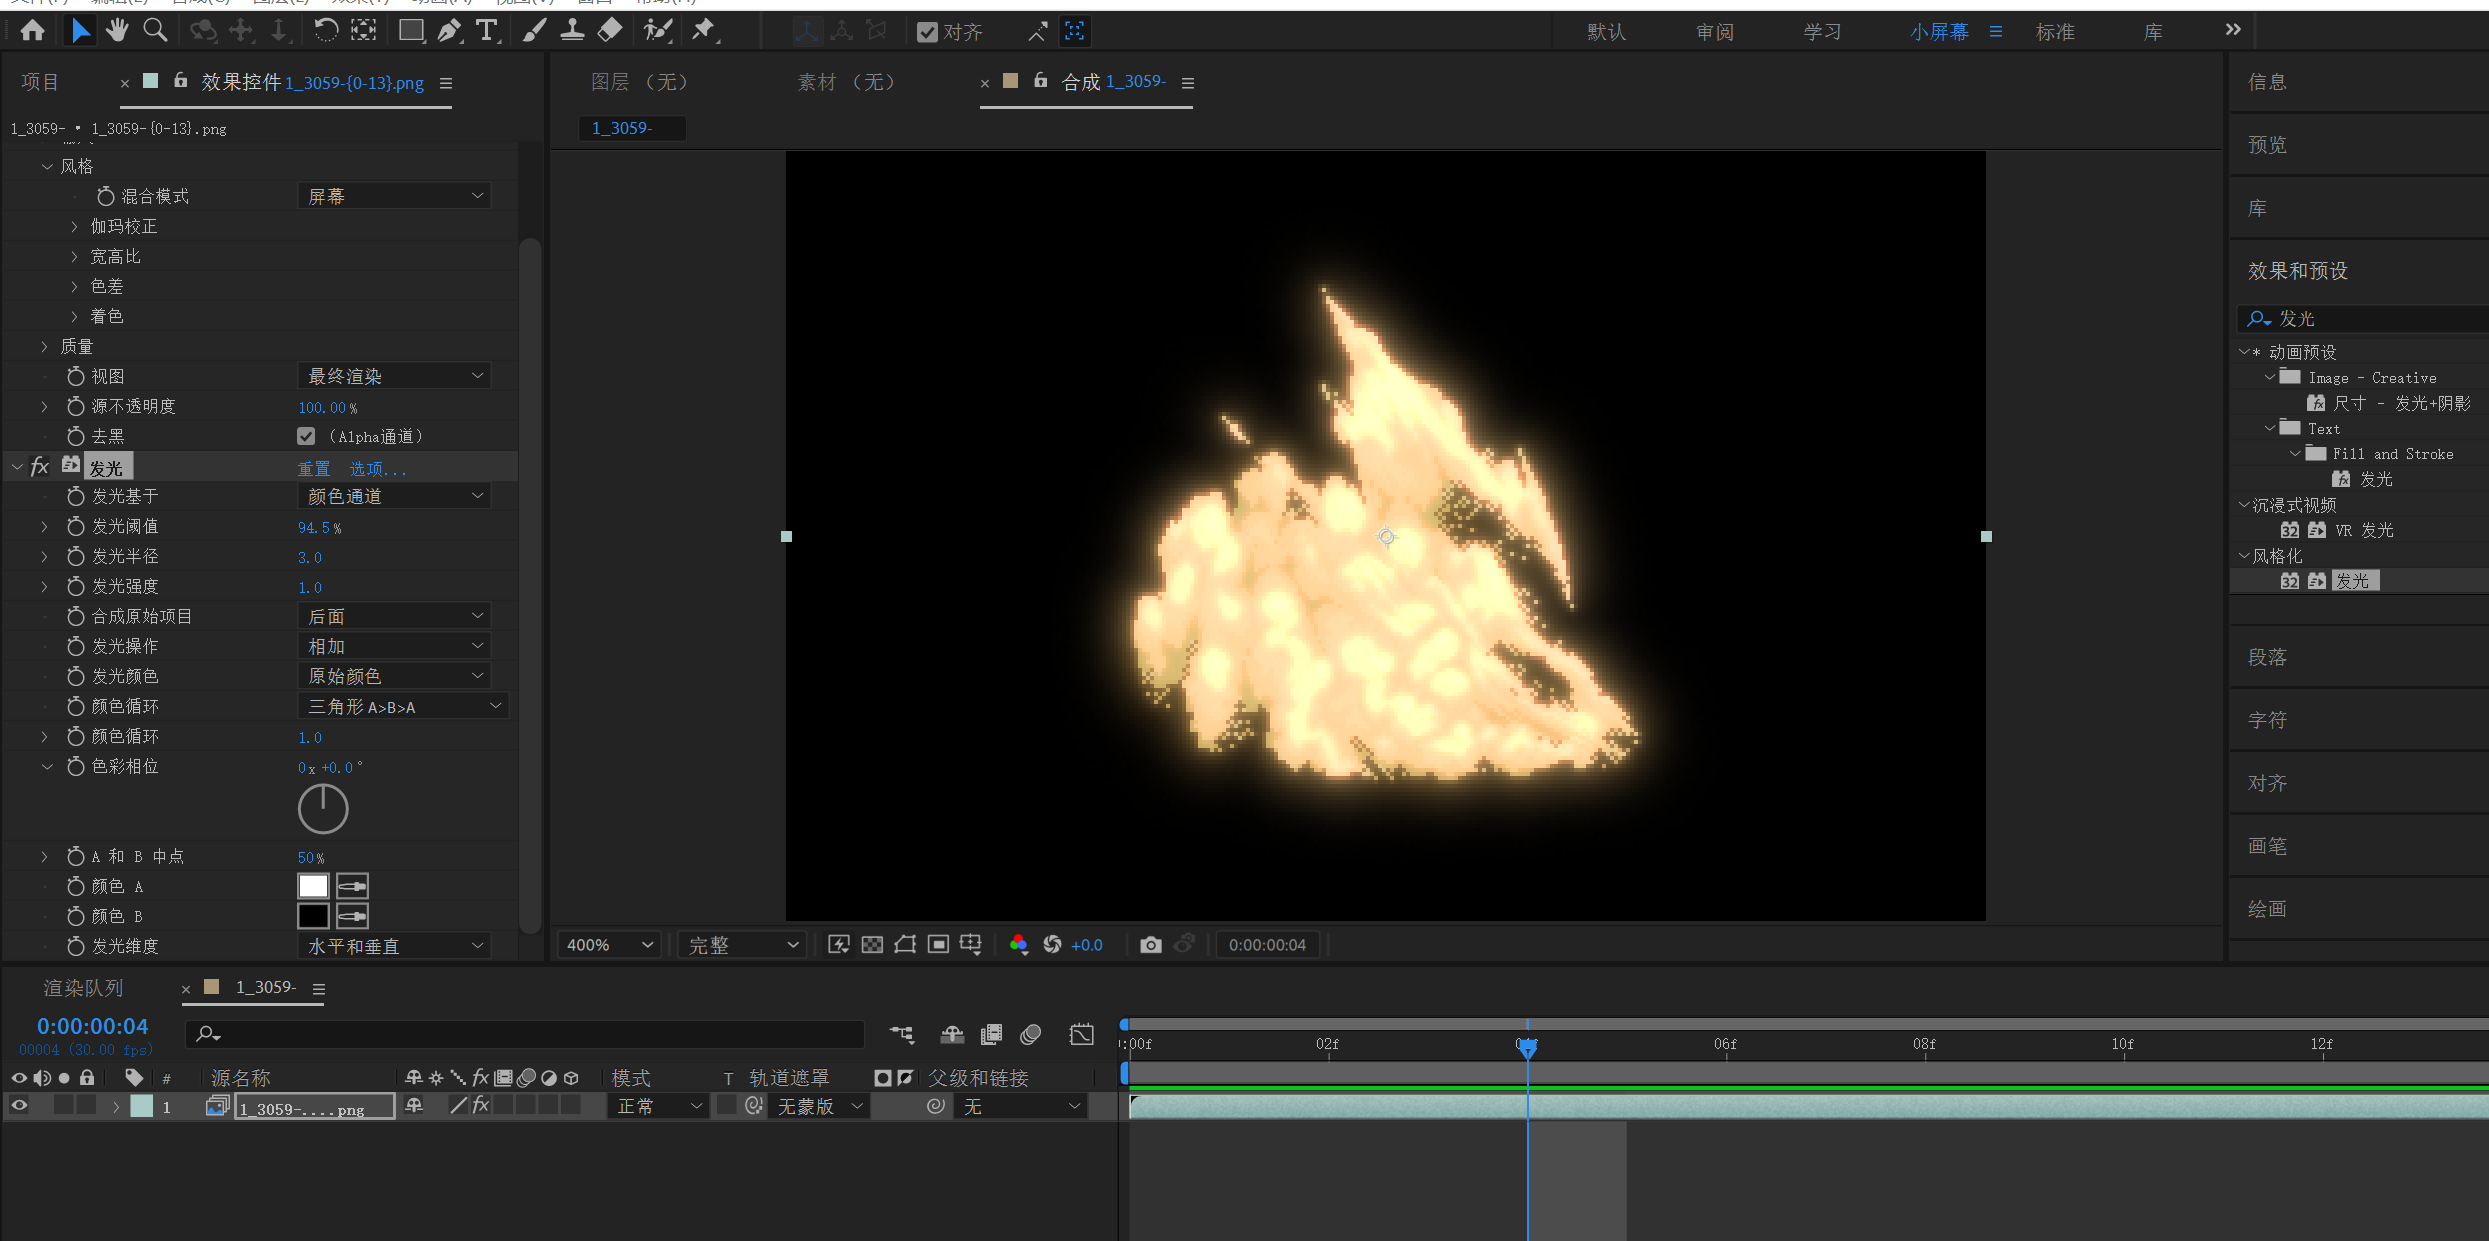2489x1241 pixels.
Task: Toggle 发光强度 stopwatch keyframing
Action: pyautogui.click(x=76, y=586)
